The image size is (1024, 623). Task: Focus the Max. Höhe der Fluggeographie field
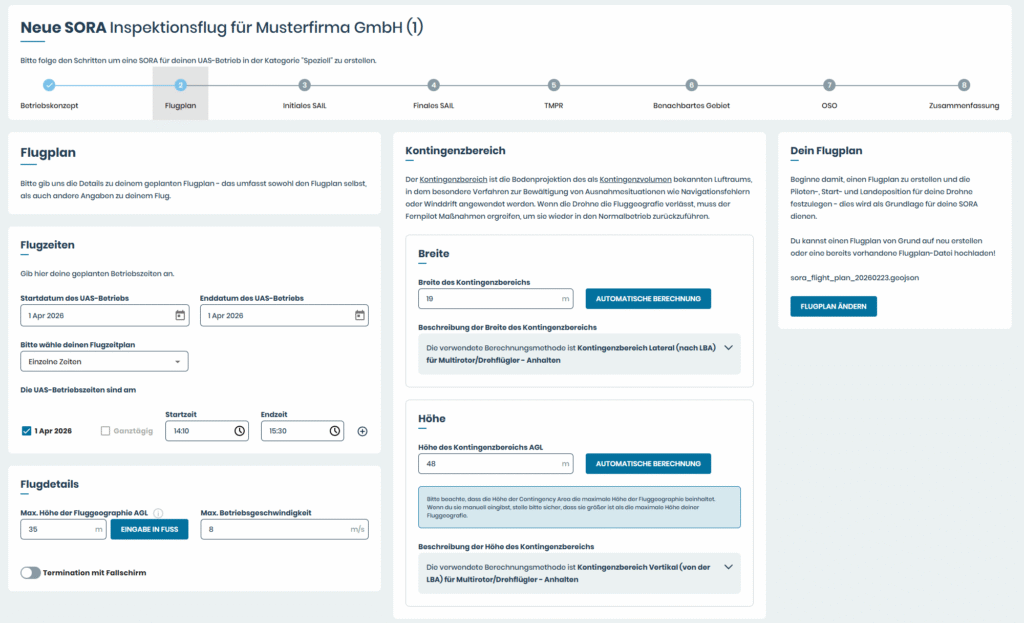63,530
